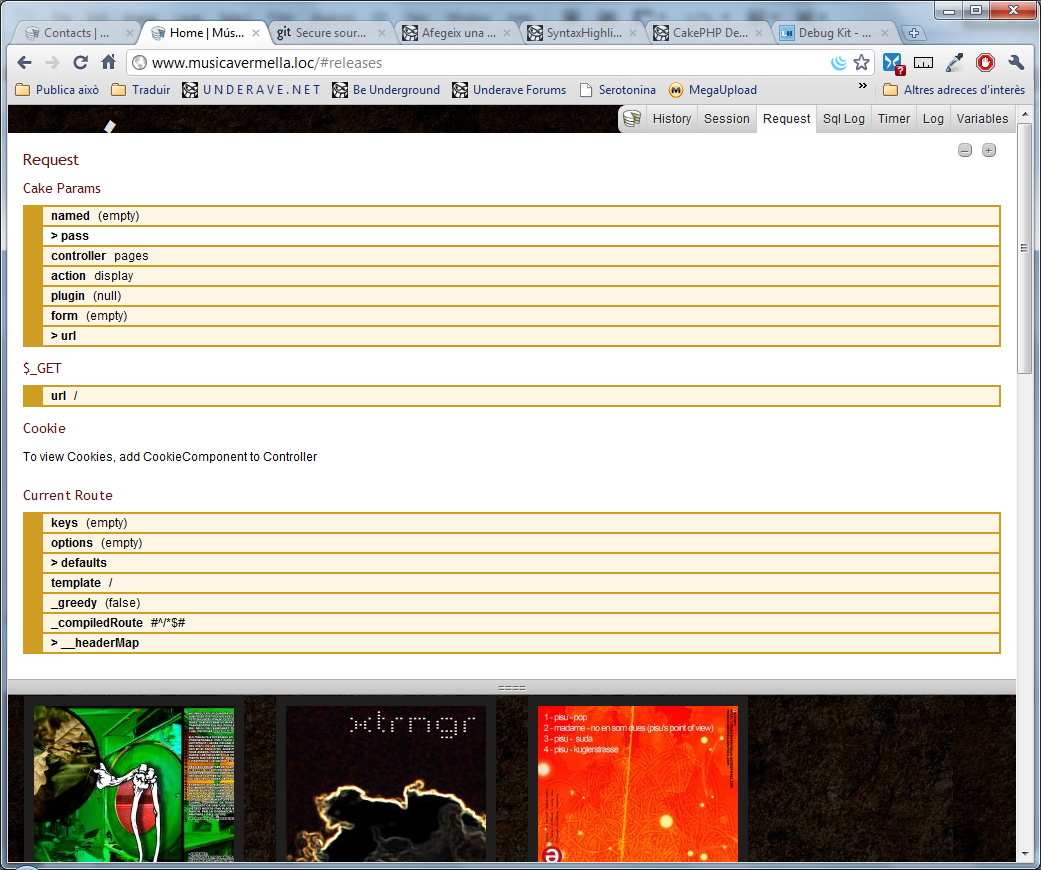Go to the browser home page icon

[x=109, y=63]
